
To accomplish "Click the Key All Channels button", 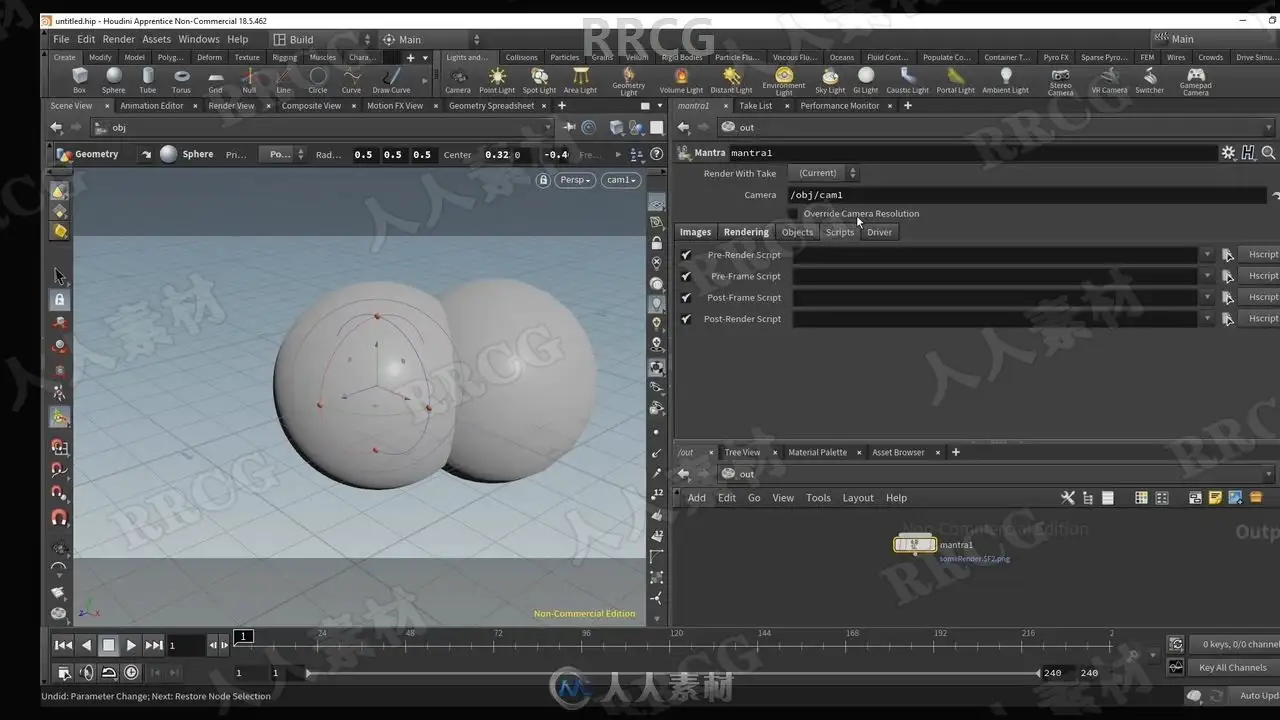I will point(1232,668).
